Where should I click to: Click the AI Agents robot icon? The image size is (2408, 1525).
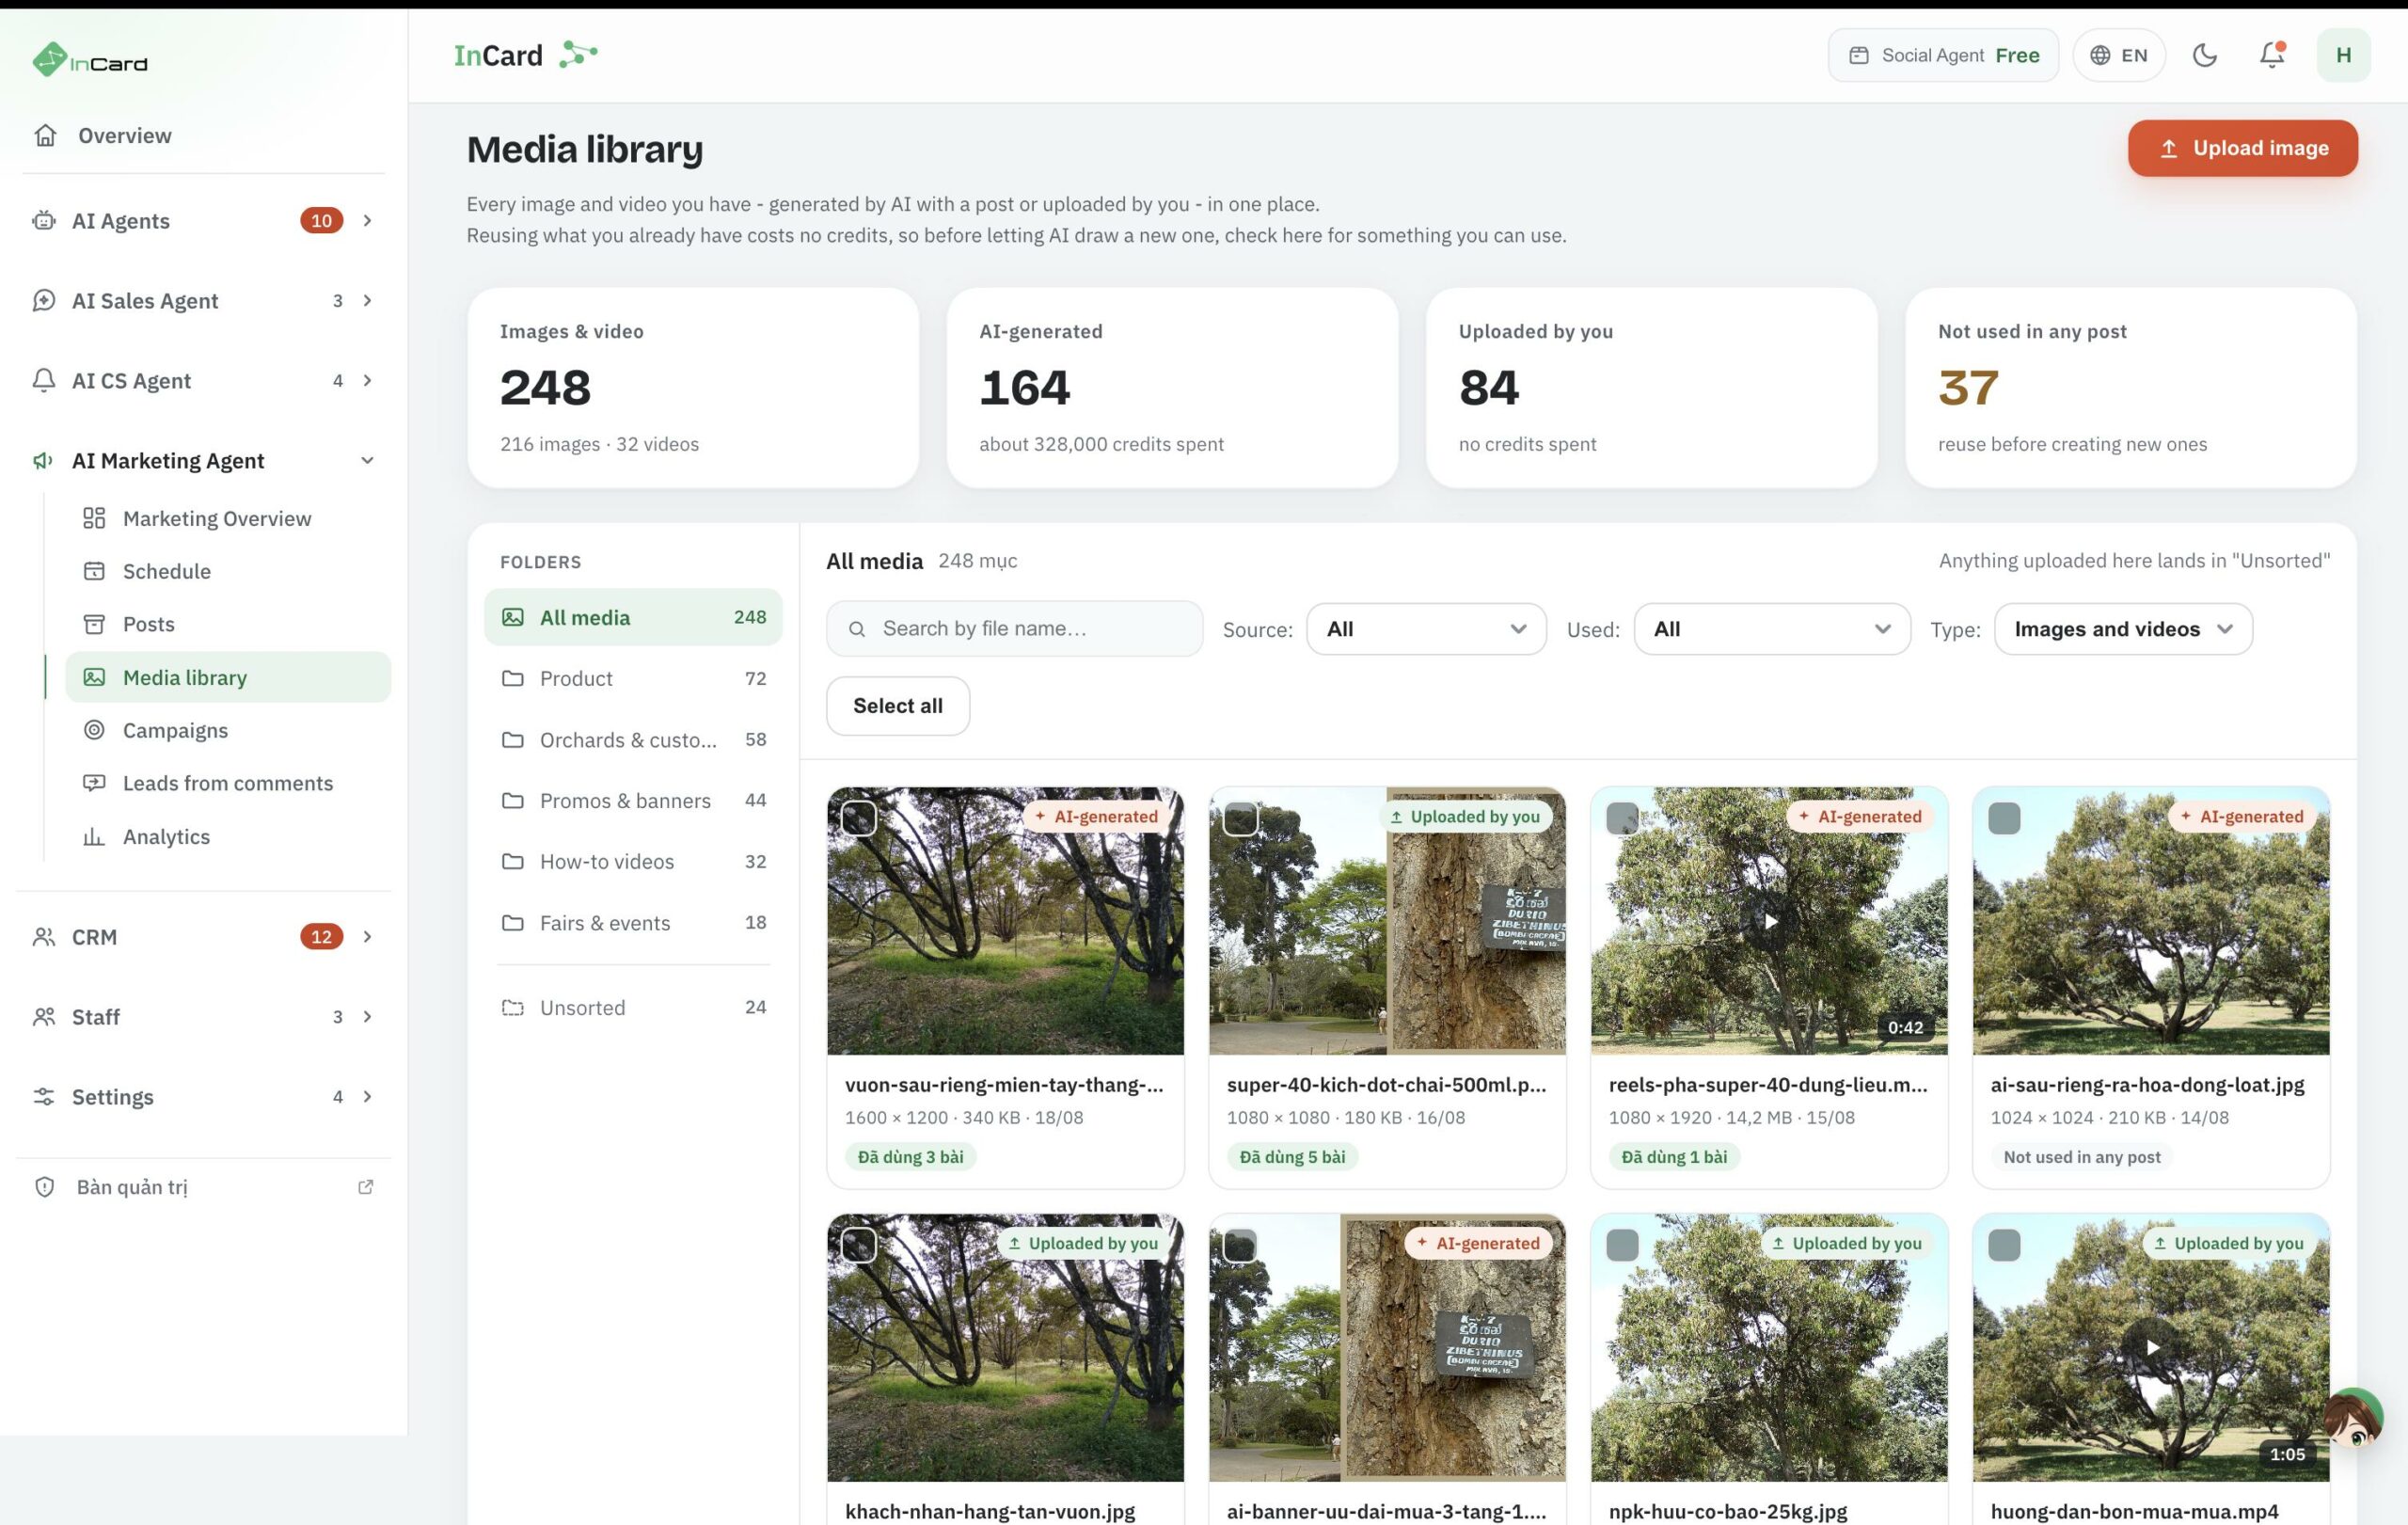pos(44,220)
